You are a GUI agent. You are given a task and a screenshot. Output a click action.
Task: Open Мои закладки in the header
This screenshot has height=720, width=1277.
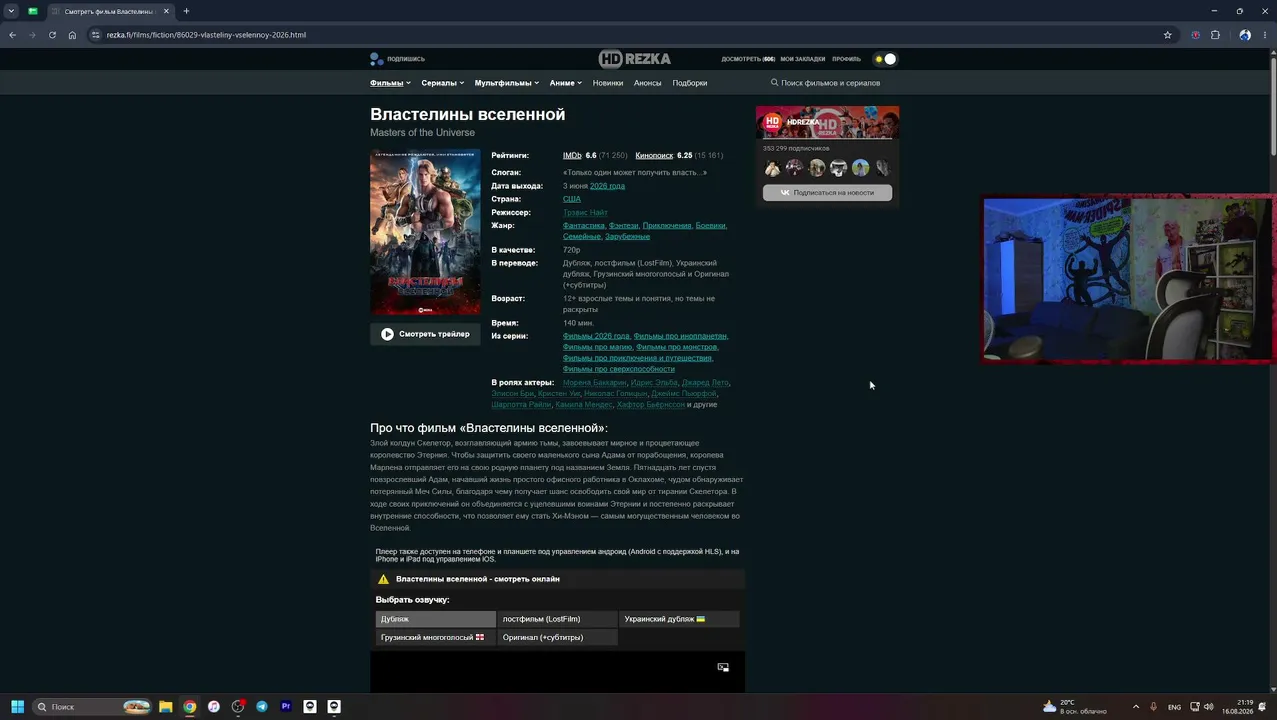803,59
